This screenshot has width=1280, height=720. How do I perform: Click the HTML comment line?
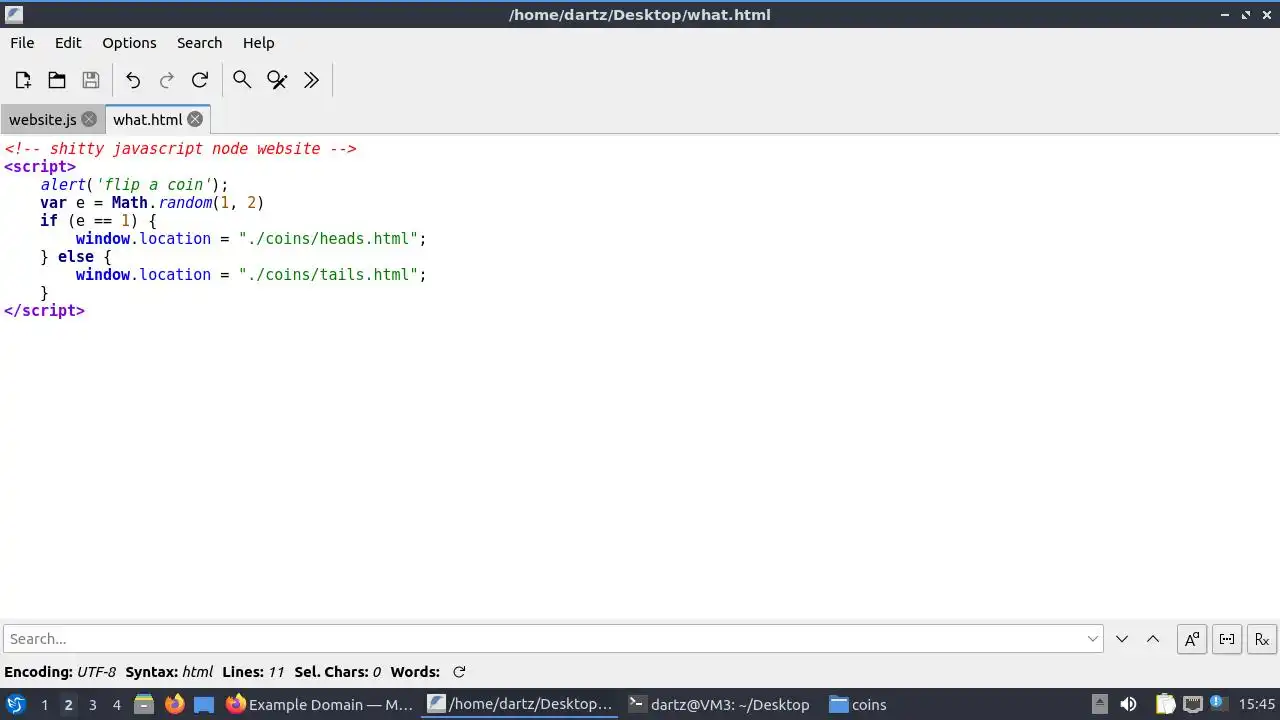180,149
